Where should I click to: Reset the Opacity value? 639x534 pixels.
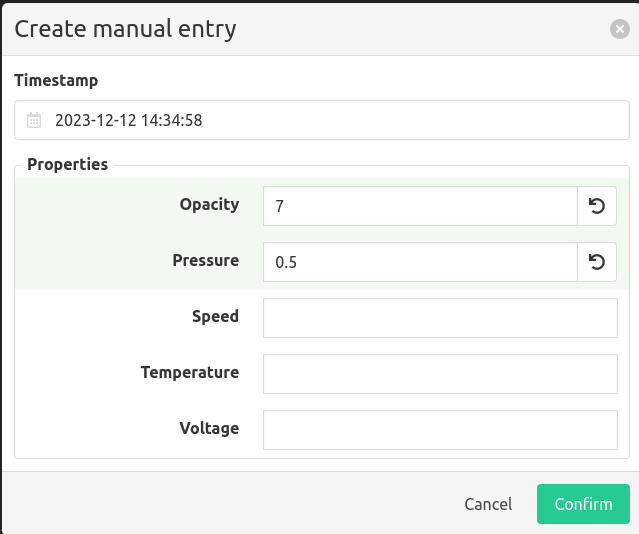point(597,206)
